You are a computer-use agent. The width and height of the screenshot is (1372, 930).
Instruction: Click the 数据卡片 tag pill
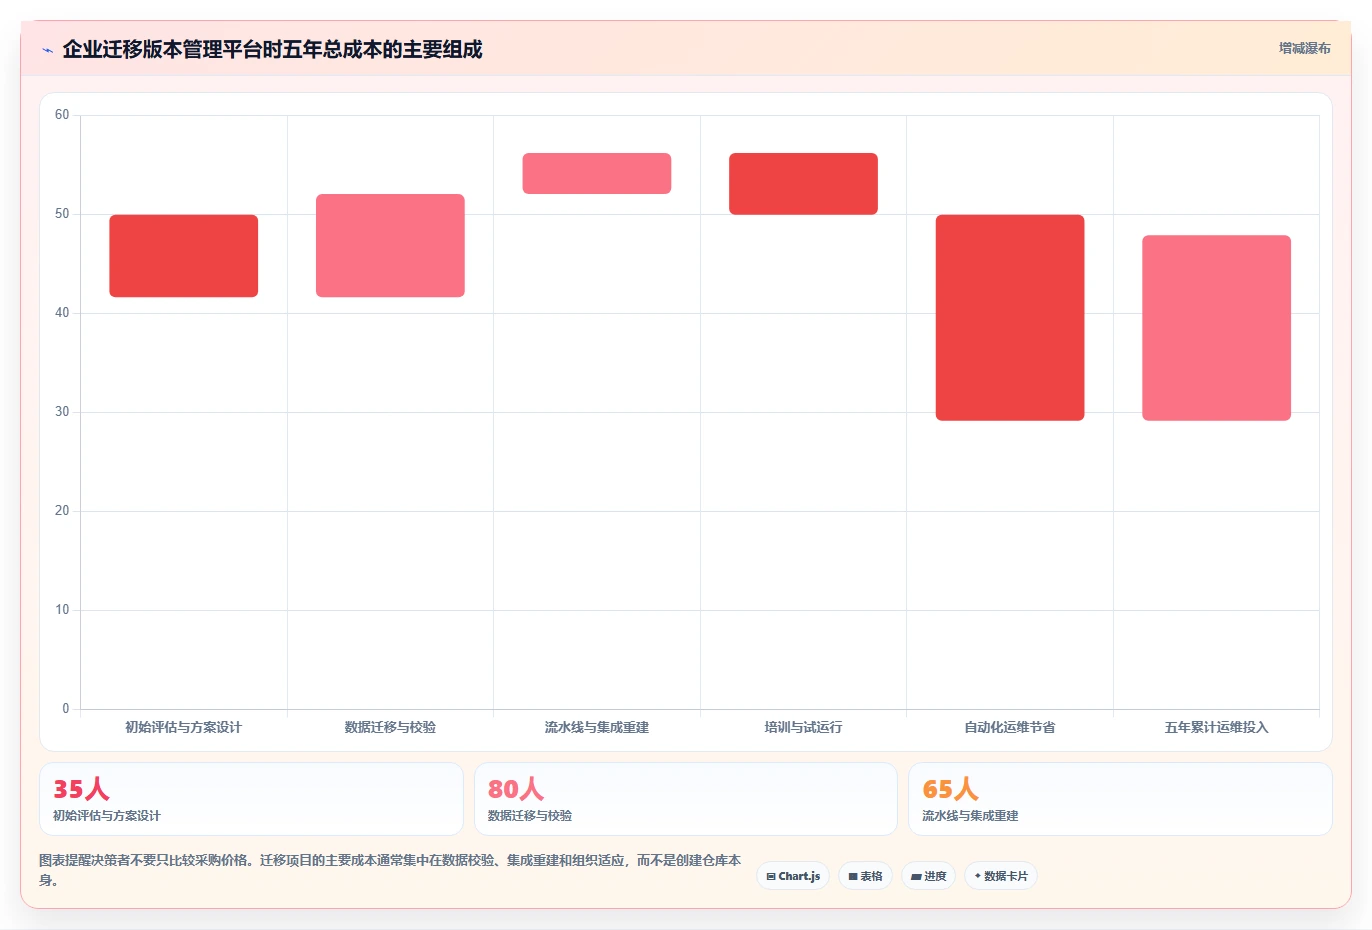(1001, 876)
